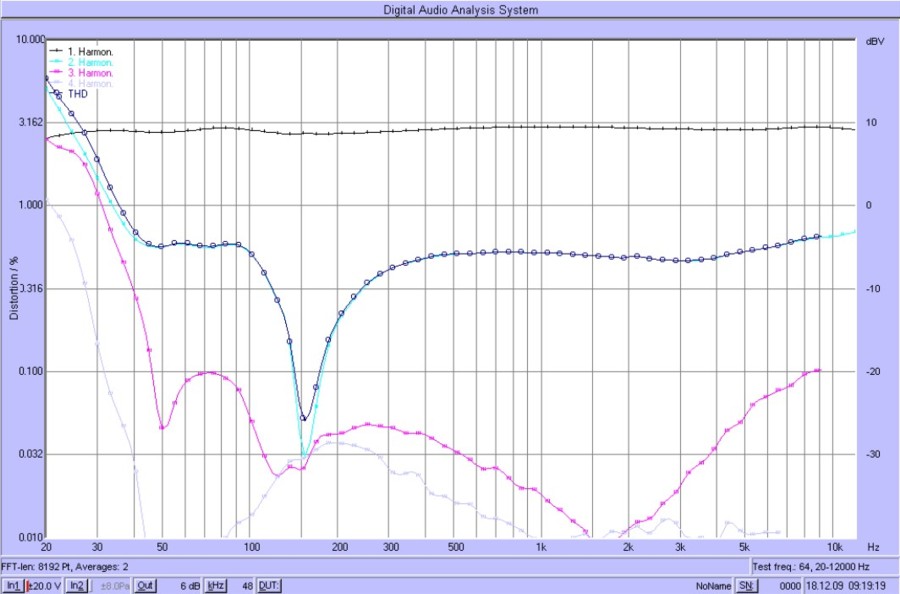Image resolution: width=900 pixels, height=594 pixels.
Task: Click the Hz frequency axis unit label
Action: pos(873,548)
